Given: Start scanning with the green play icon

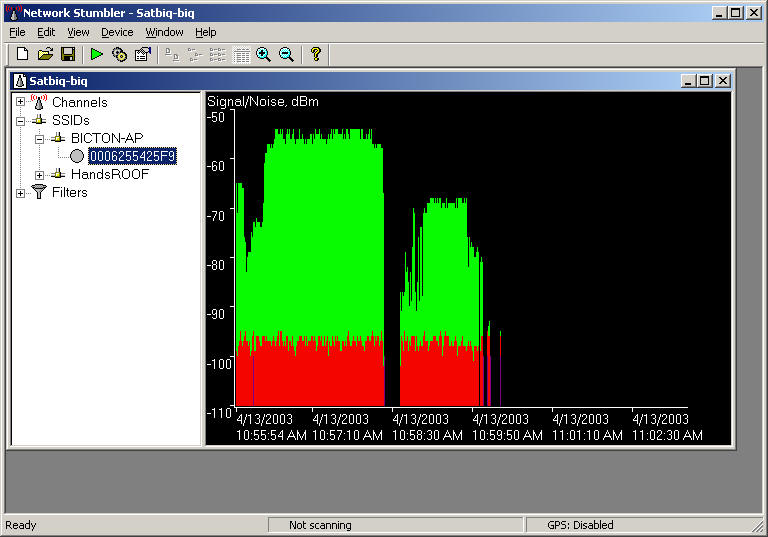Looking at the screenshot, I should [96, 54].
